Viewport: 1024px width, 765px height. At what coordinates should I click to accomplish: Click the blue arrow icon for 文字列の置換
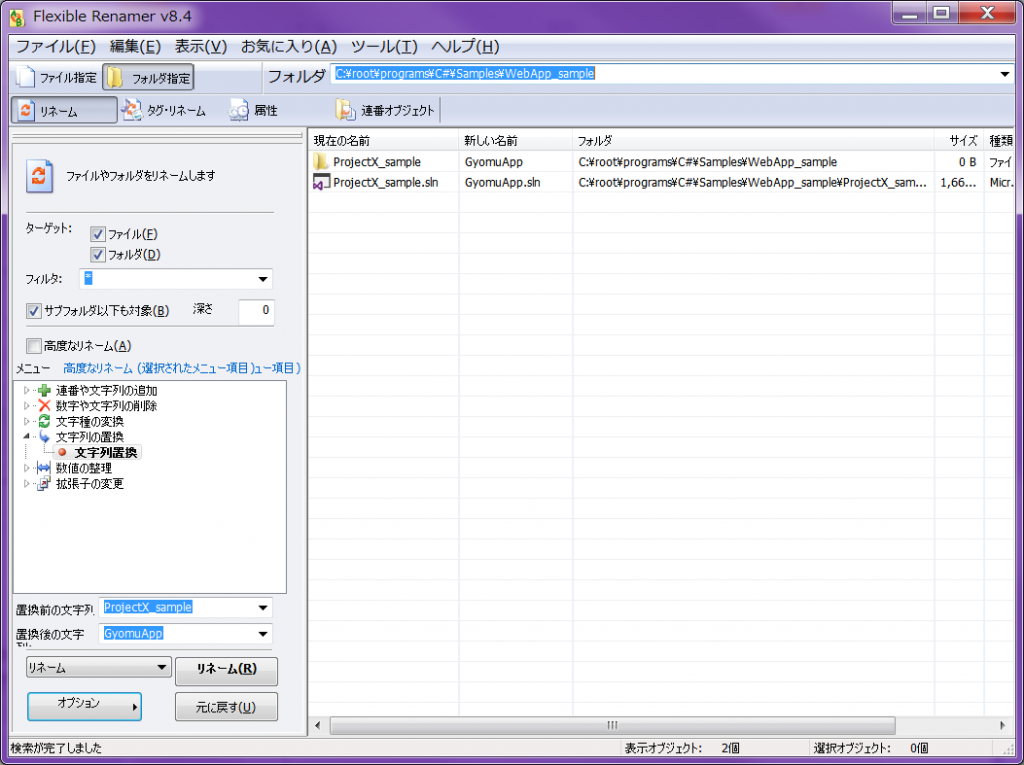(x=44, y=436)
